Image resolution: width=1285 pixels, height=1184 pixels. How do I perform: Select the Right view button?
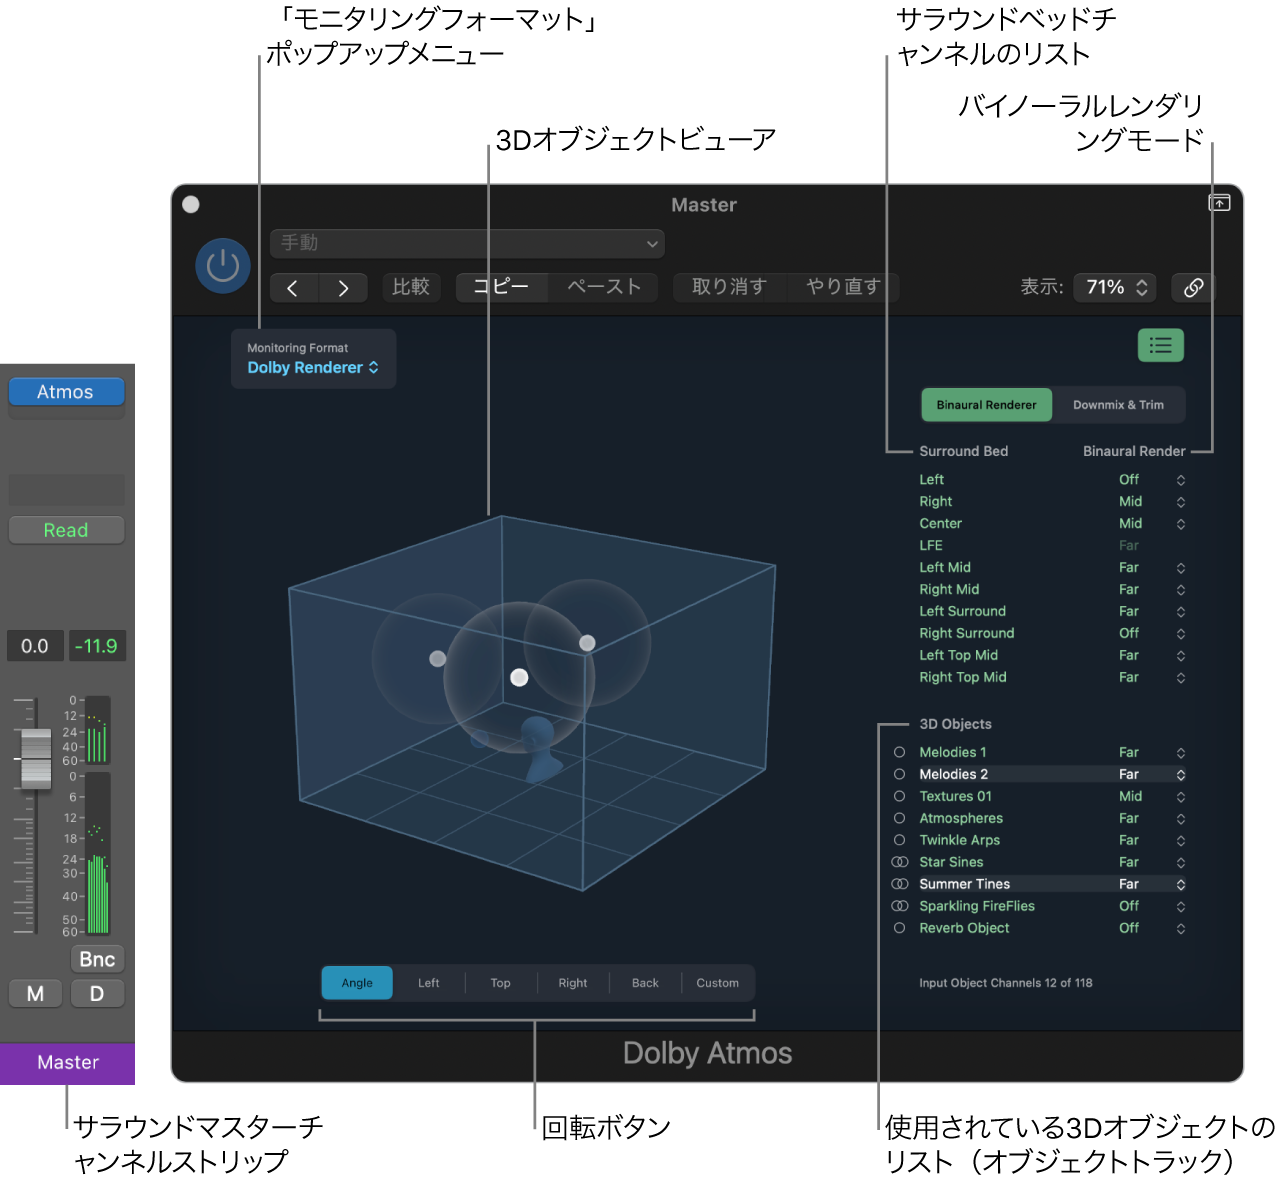(573, 983)
